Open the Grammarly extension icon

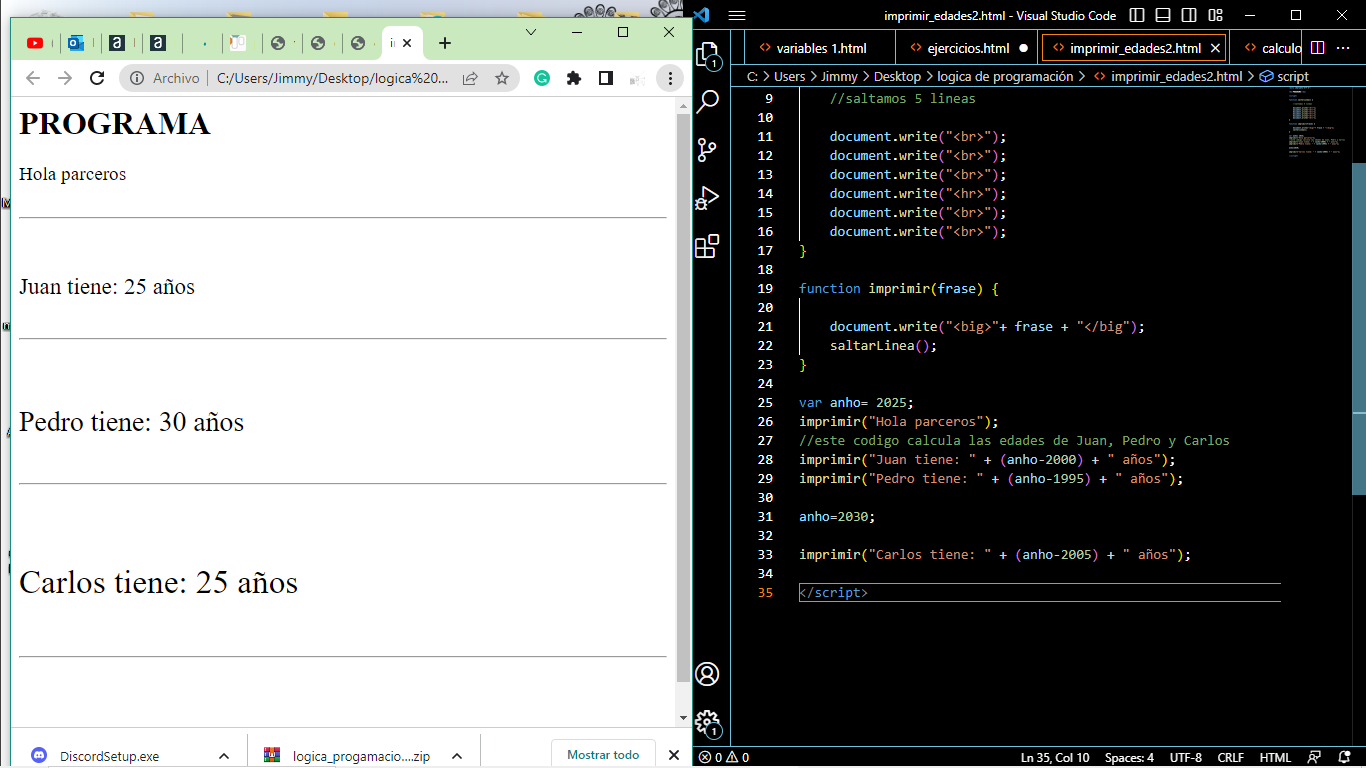pos(542,78)
